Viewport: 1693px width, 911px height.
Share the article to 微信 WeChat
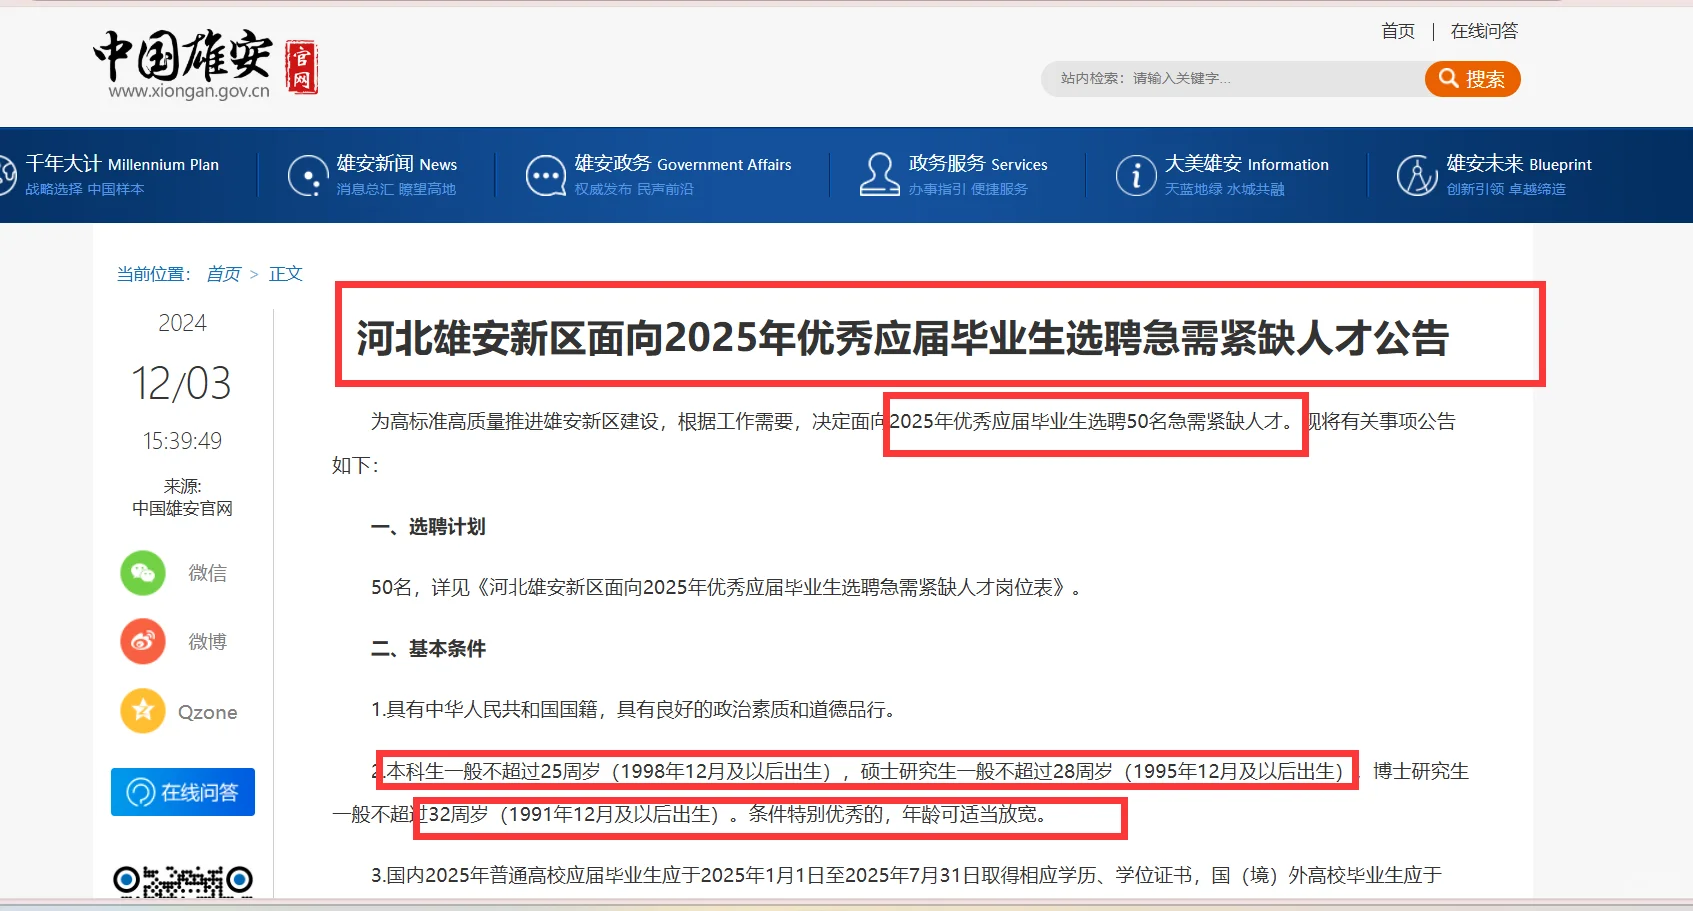tap(143, 573)
